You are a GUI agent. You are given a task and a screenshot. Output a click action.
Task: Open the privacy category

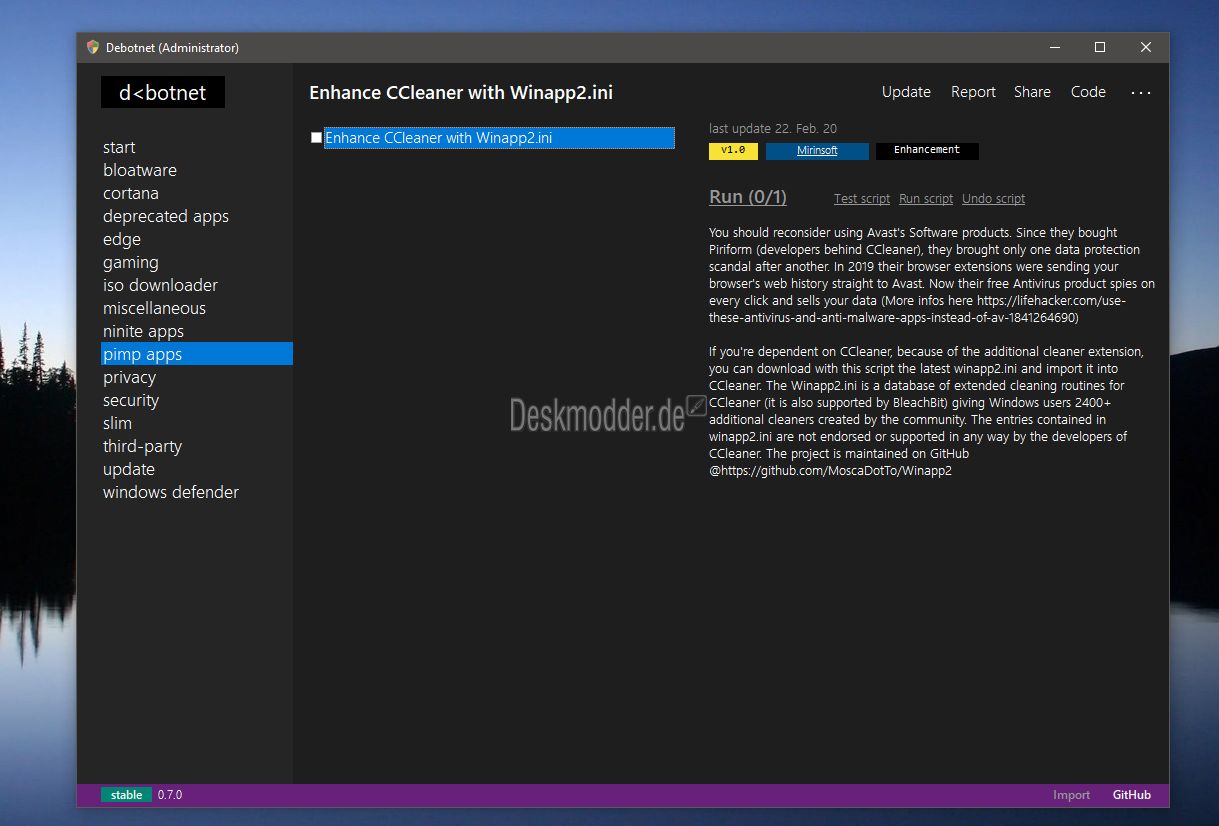click(129, 377)
